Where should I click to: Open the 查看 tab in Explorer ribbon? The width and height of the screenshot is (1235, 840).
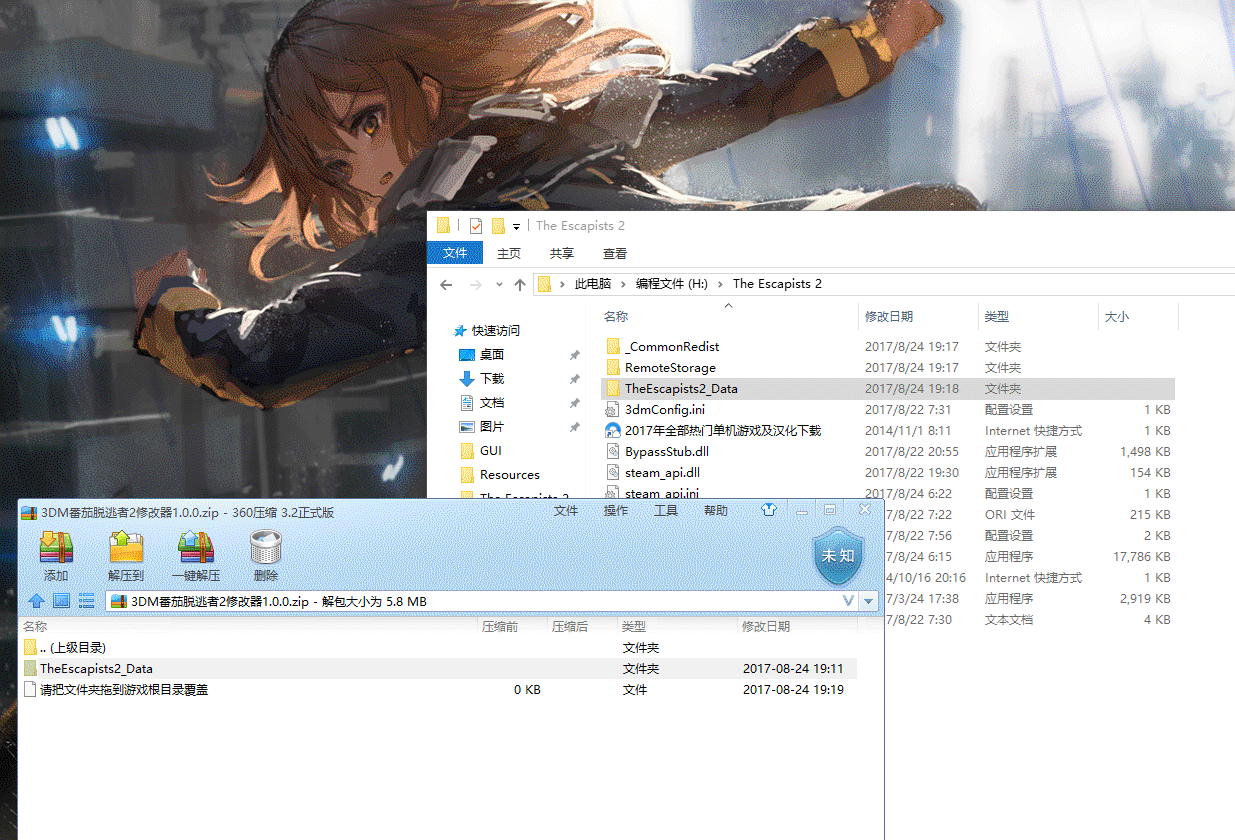point(615,253)
